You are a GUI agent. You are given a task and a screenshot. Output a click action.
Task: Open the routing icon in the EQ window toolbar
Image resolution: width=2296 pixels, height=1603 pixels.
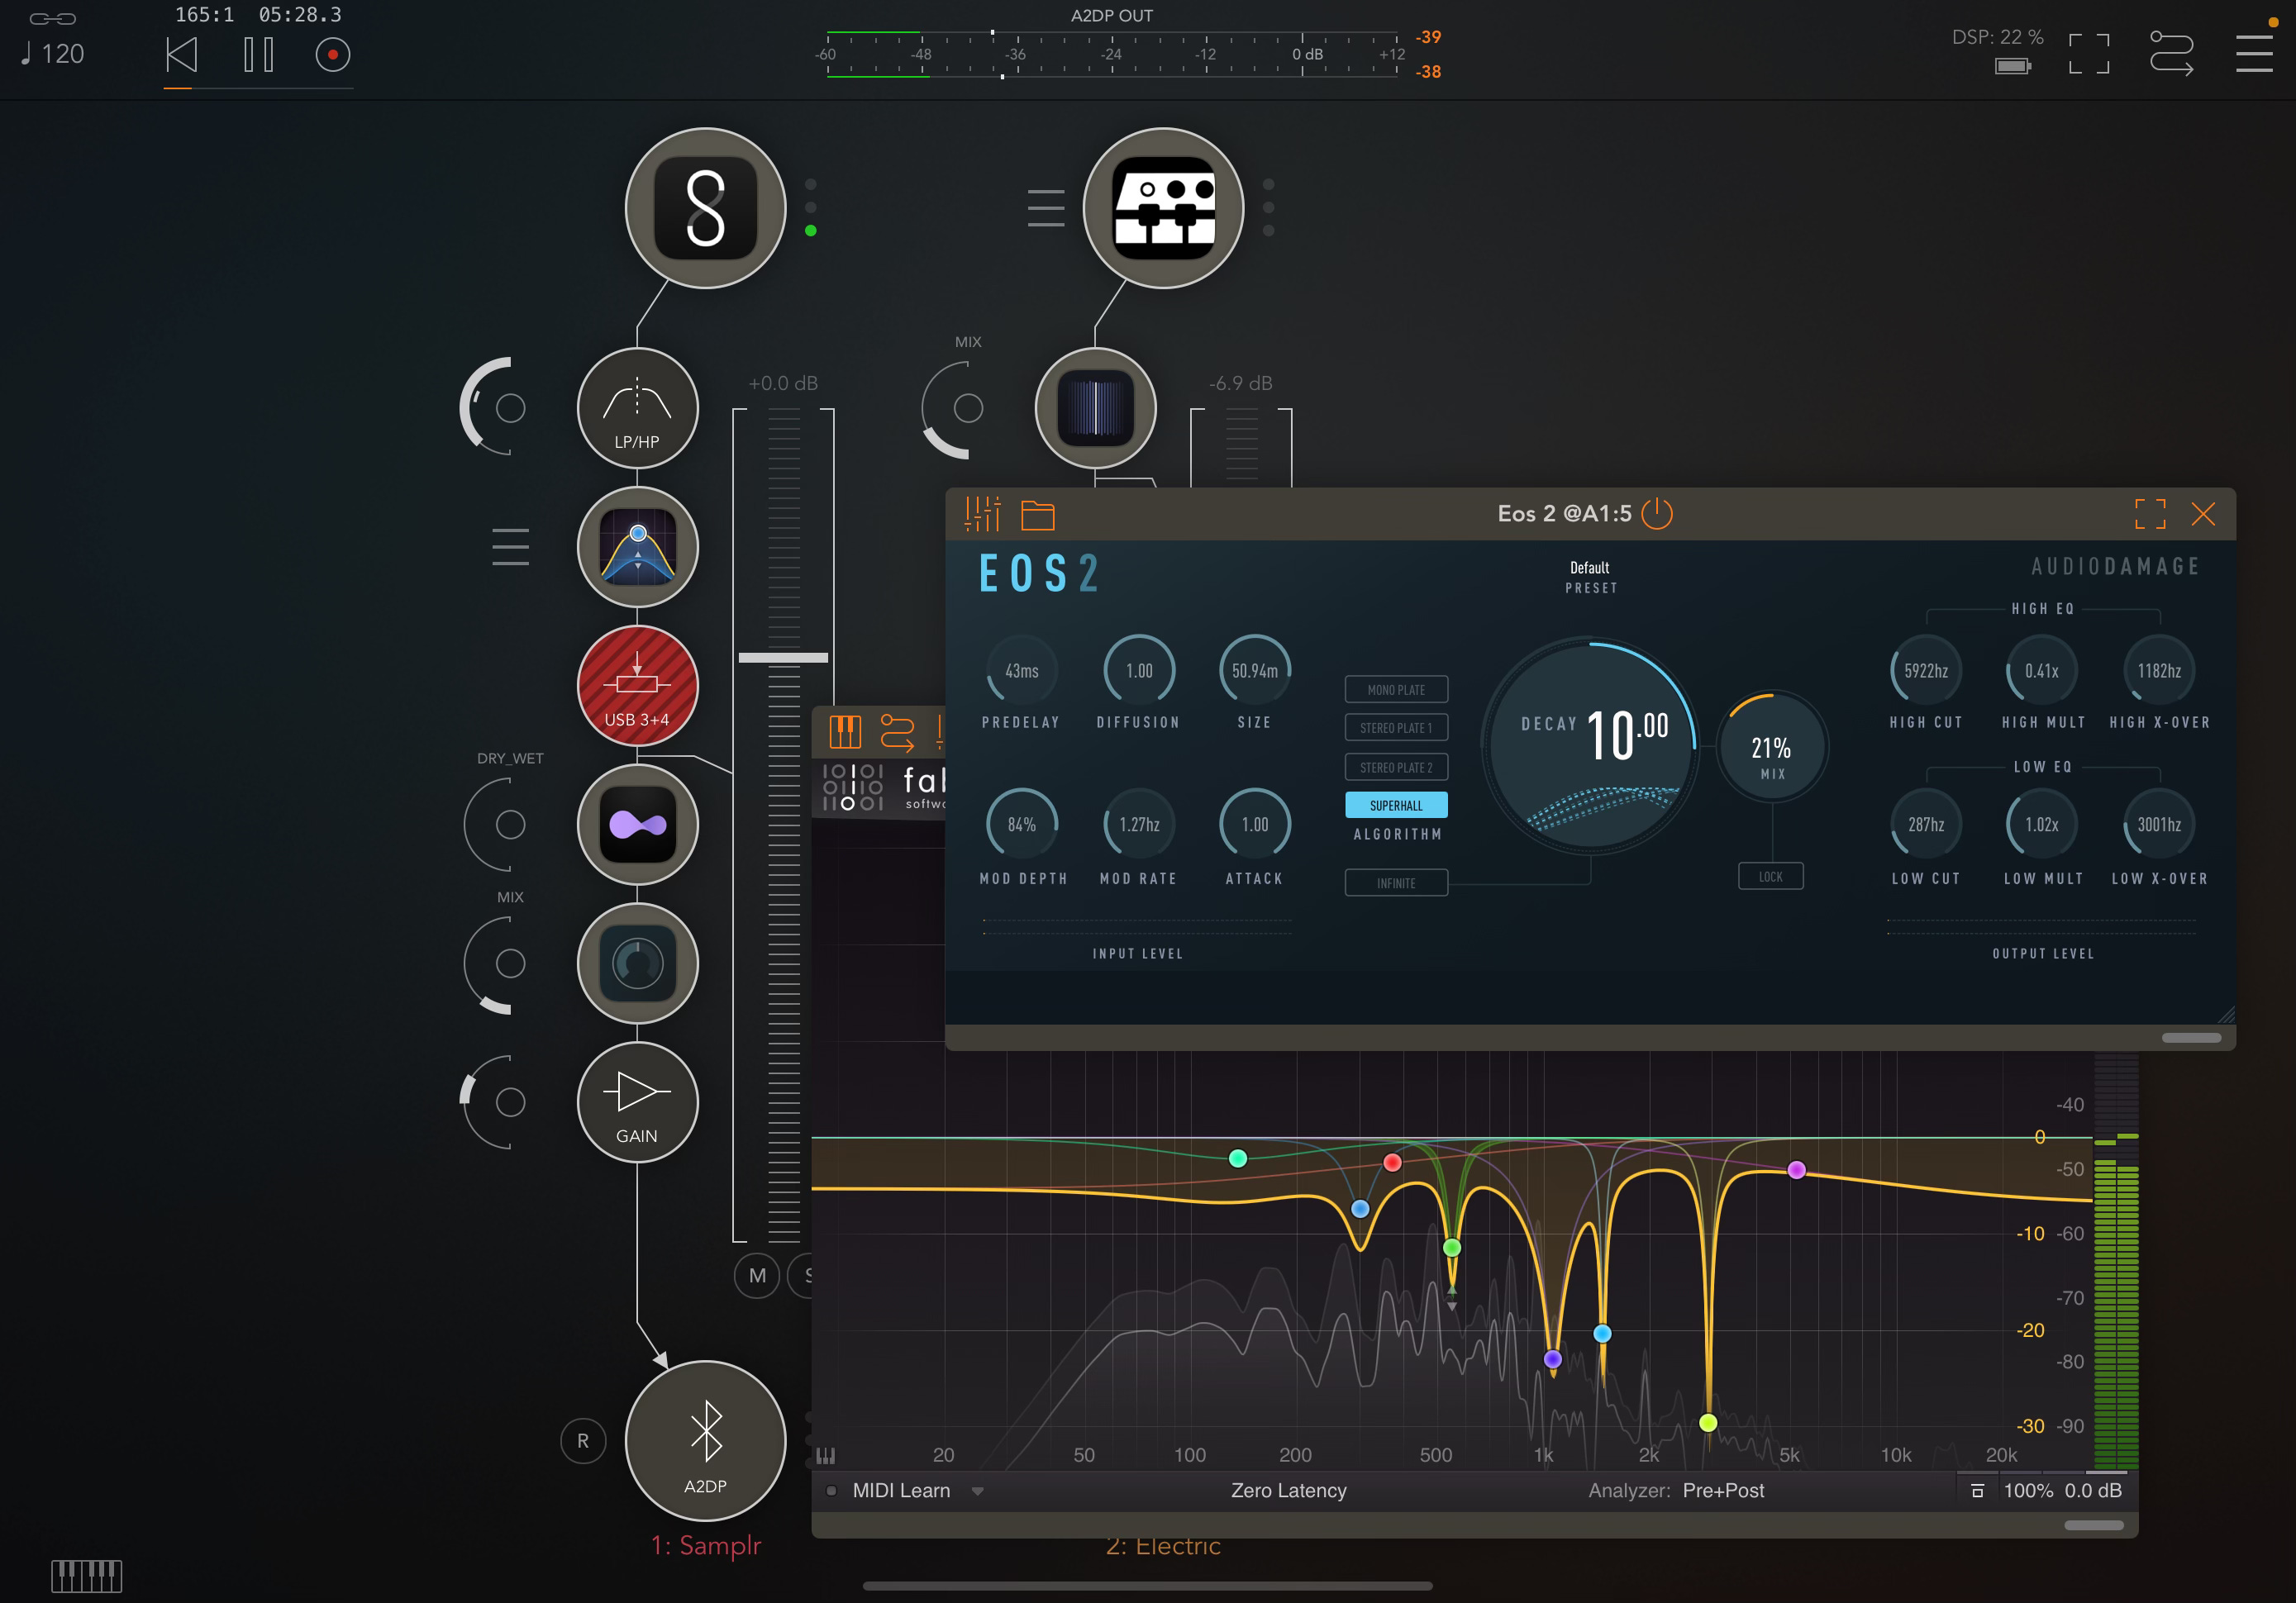point(897,732)
